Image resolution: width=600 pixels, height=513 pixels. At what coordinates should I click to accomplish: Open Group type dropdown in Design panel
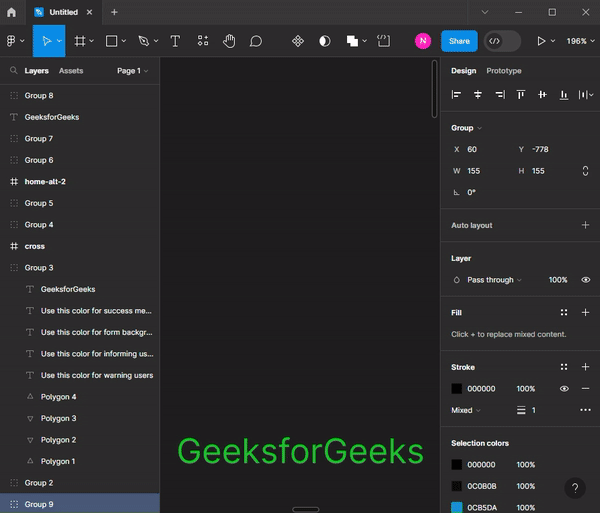click(x=466, y=128)
